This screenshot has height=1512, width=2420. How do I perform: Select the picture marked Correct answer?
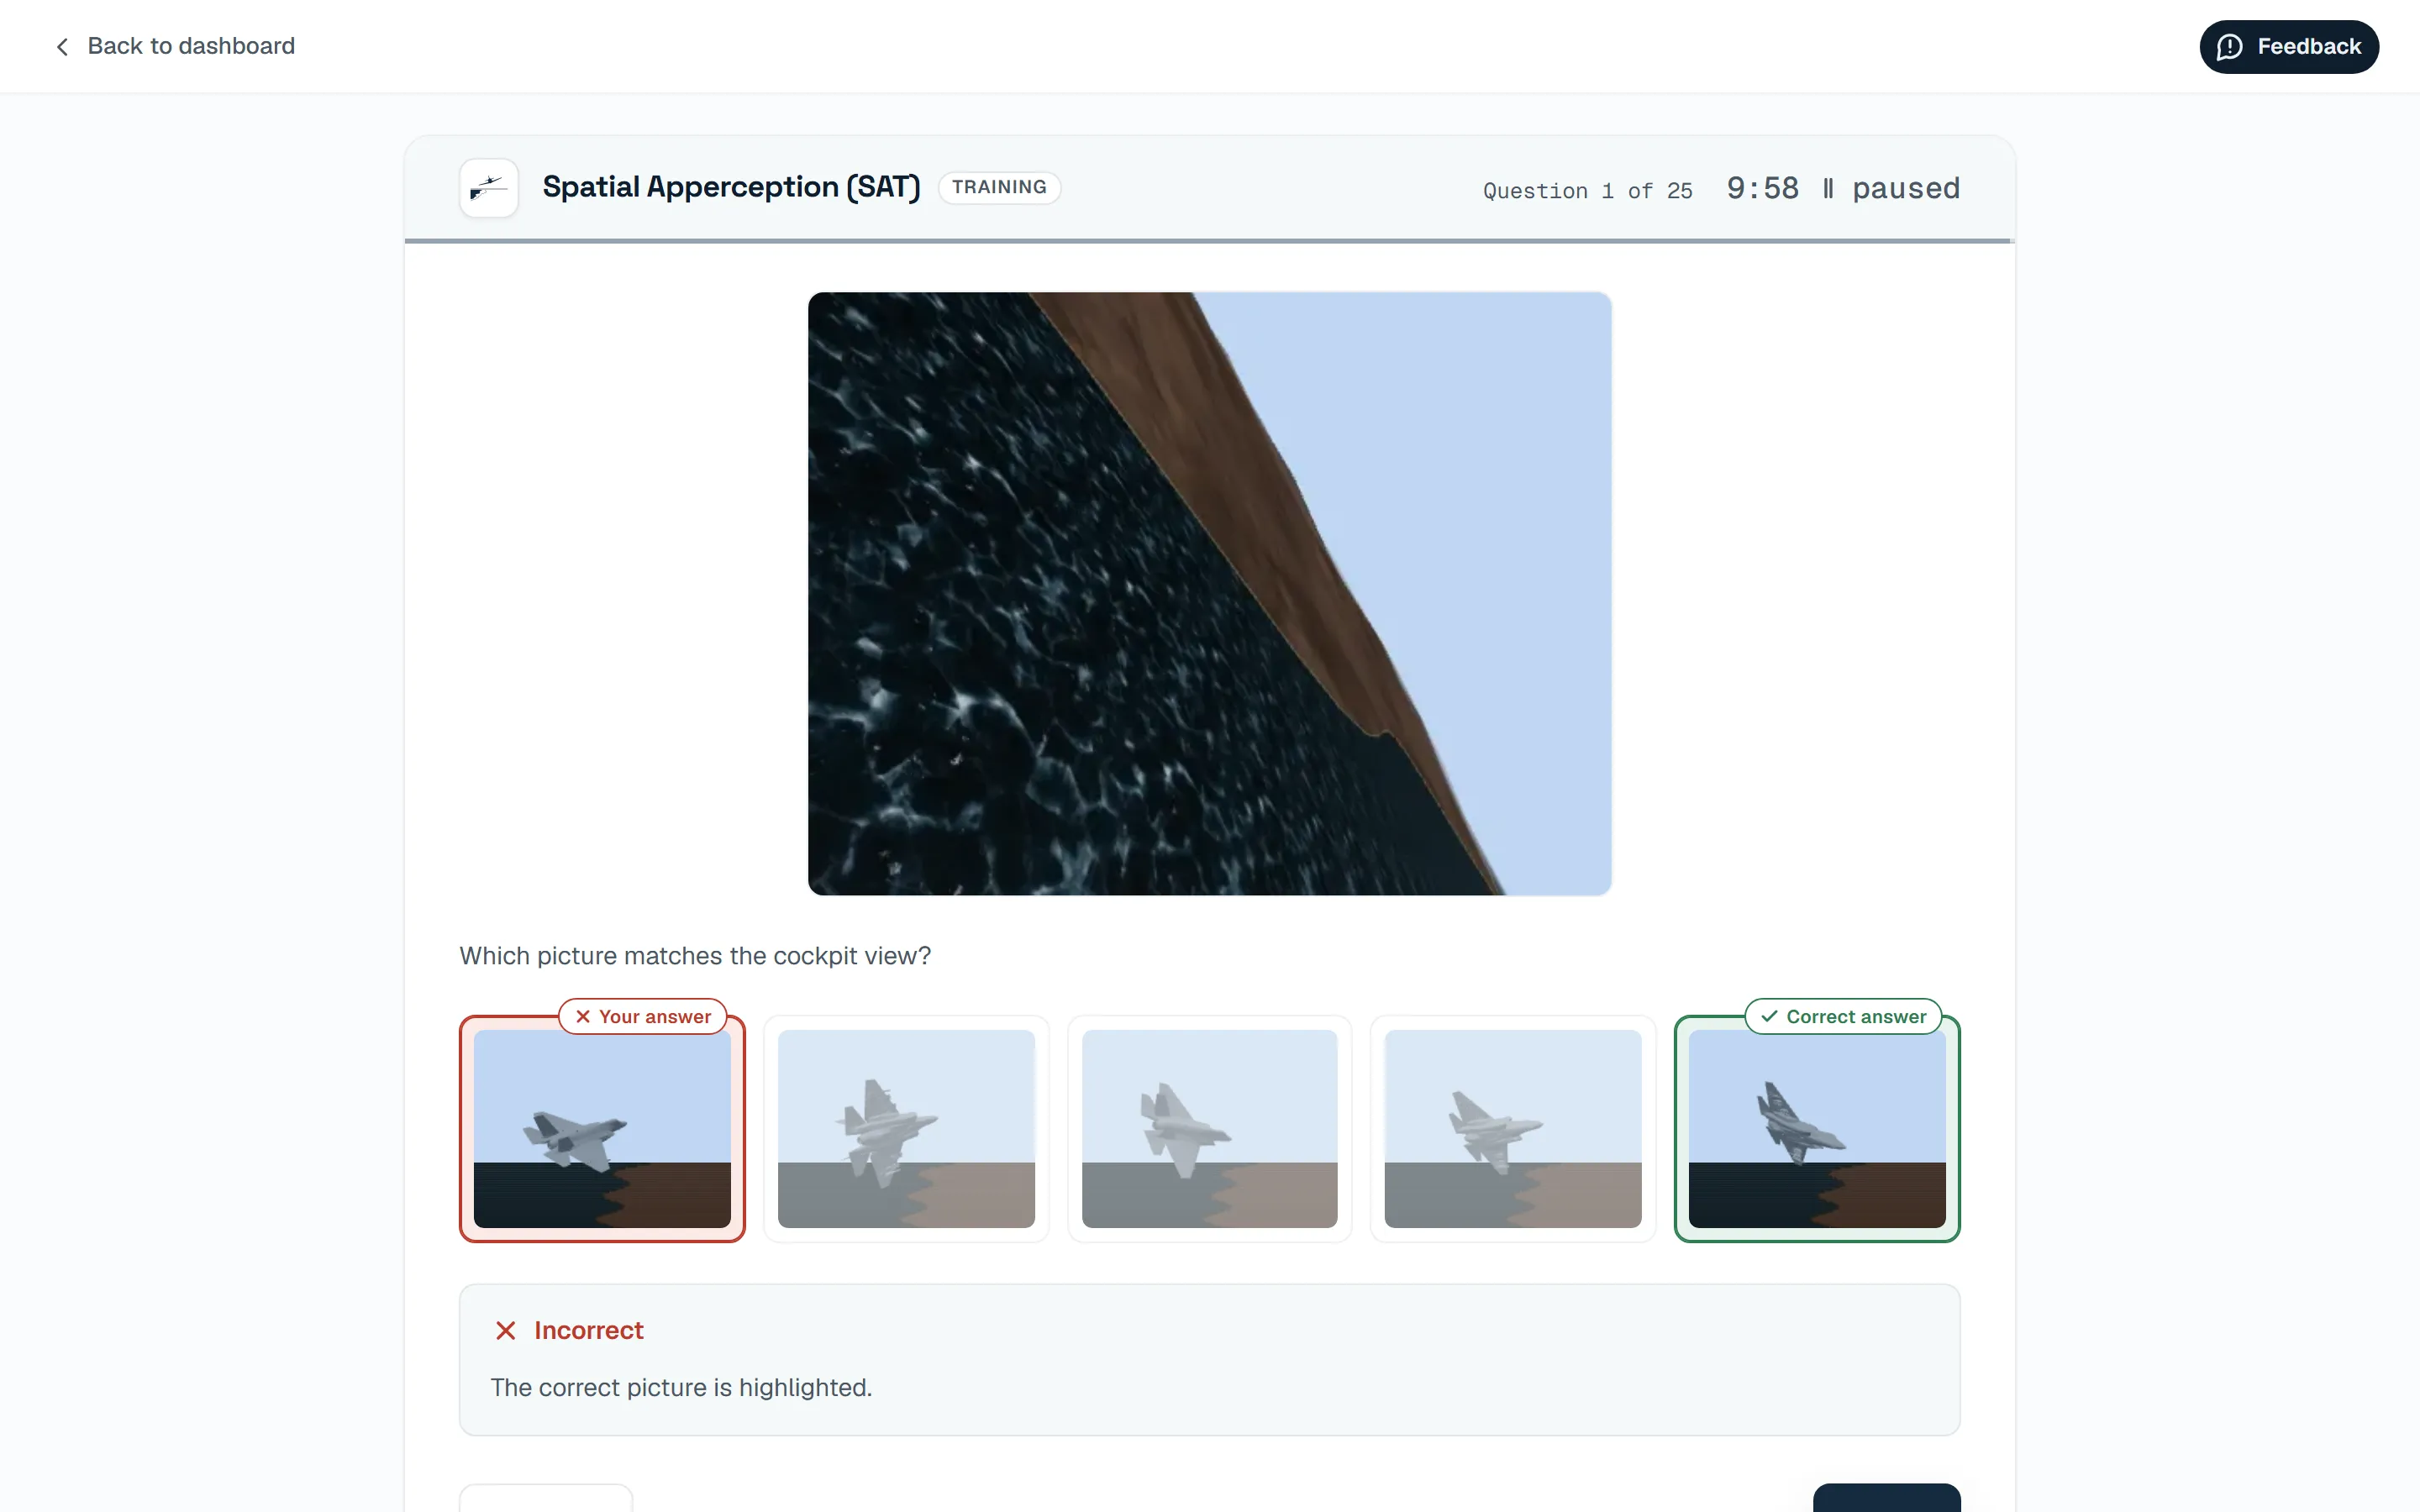tap(1816, 1128)
